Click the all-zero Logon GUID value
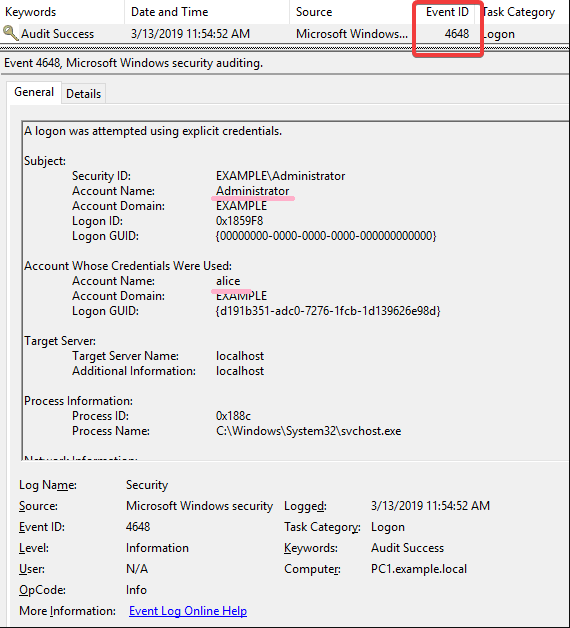570x628 pixels. [x=326, y=236]
